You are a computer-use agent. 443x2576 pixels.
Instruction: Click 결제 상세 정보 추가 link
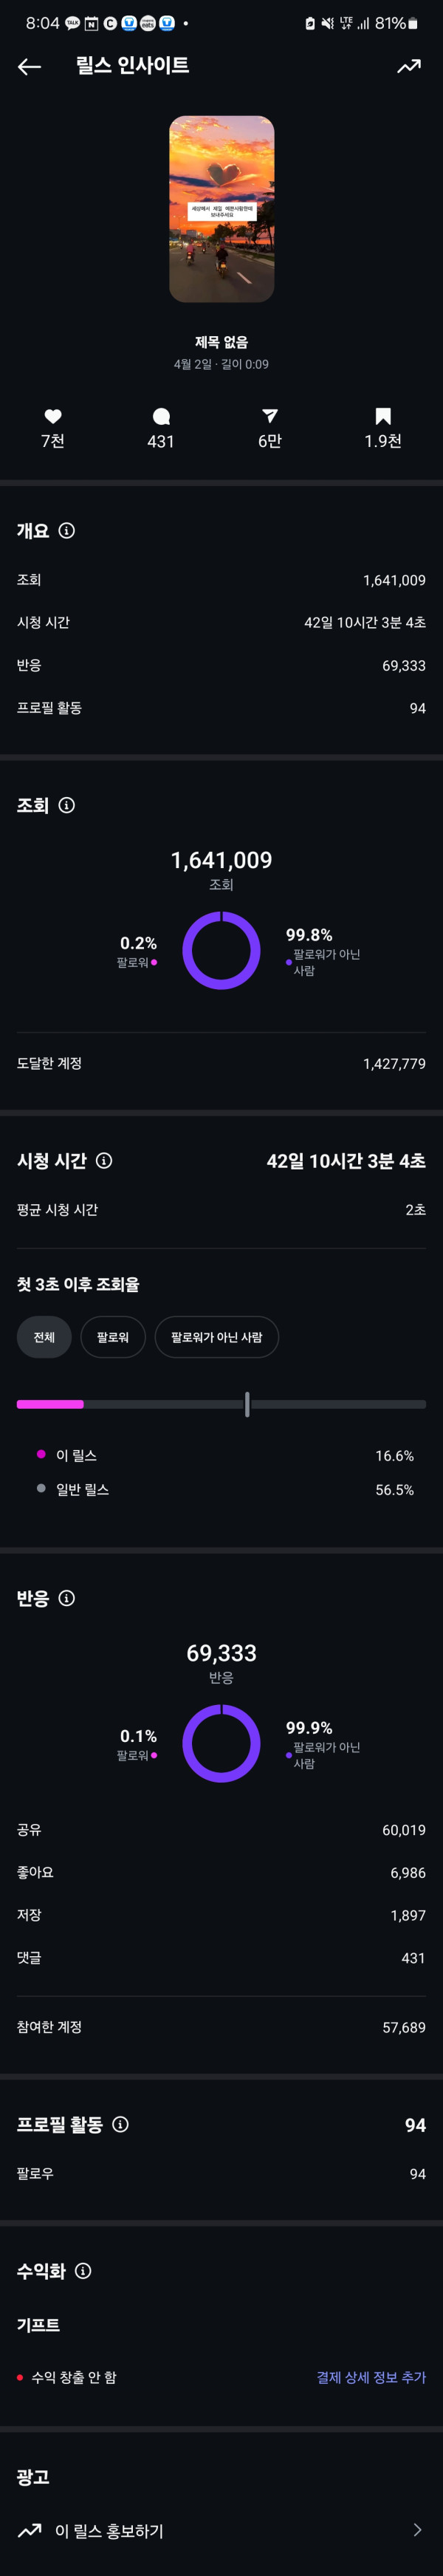371,2377
